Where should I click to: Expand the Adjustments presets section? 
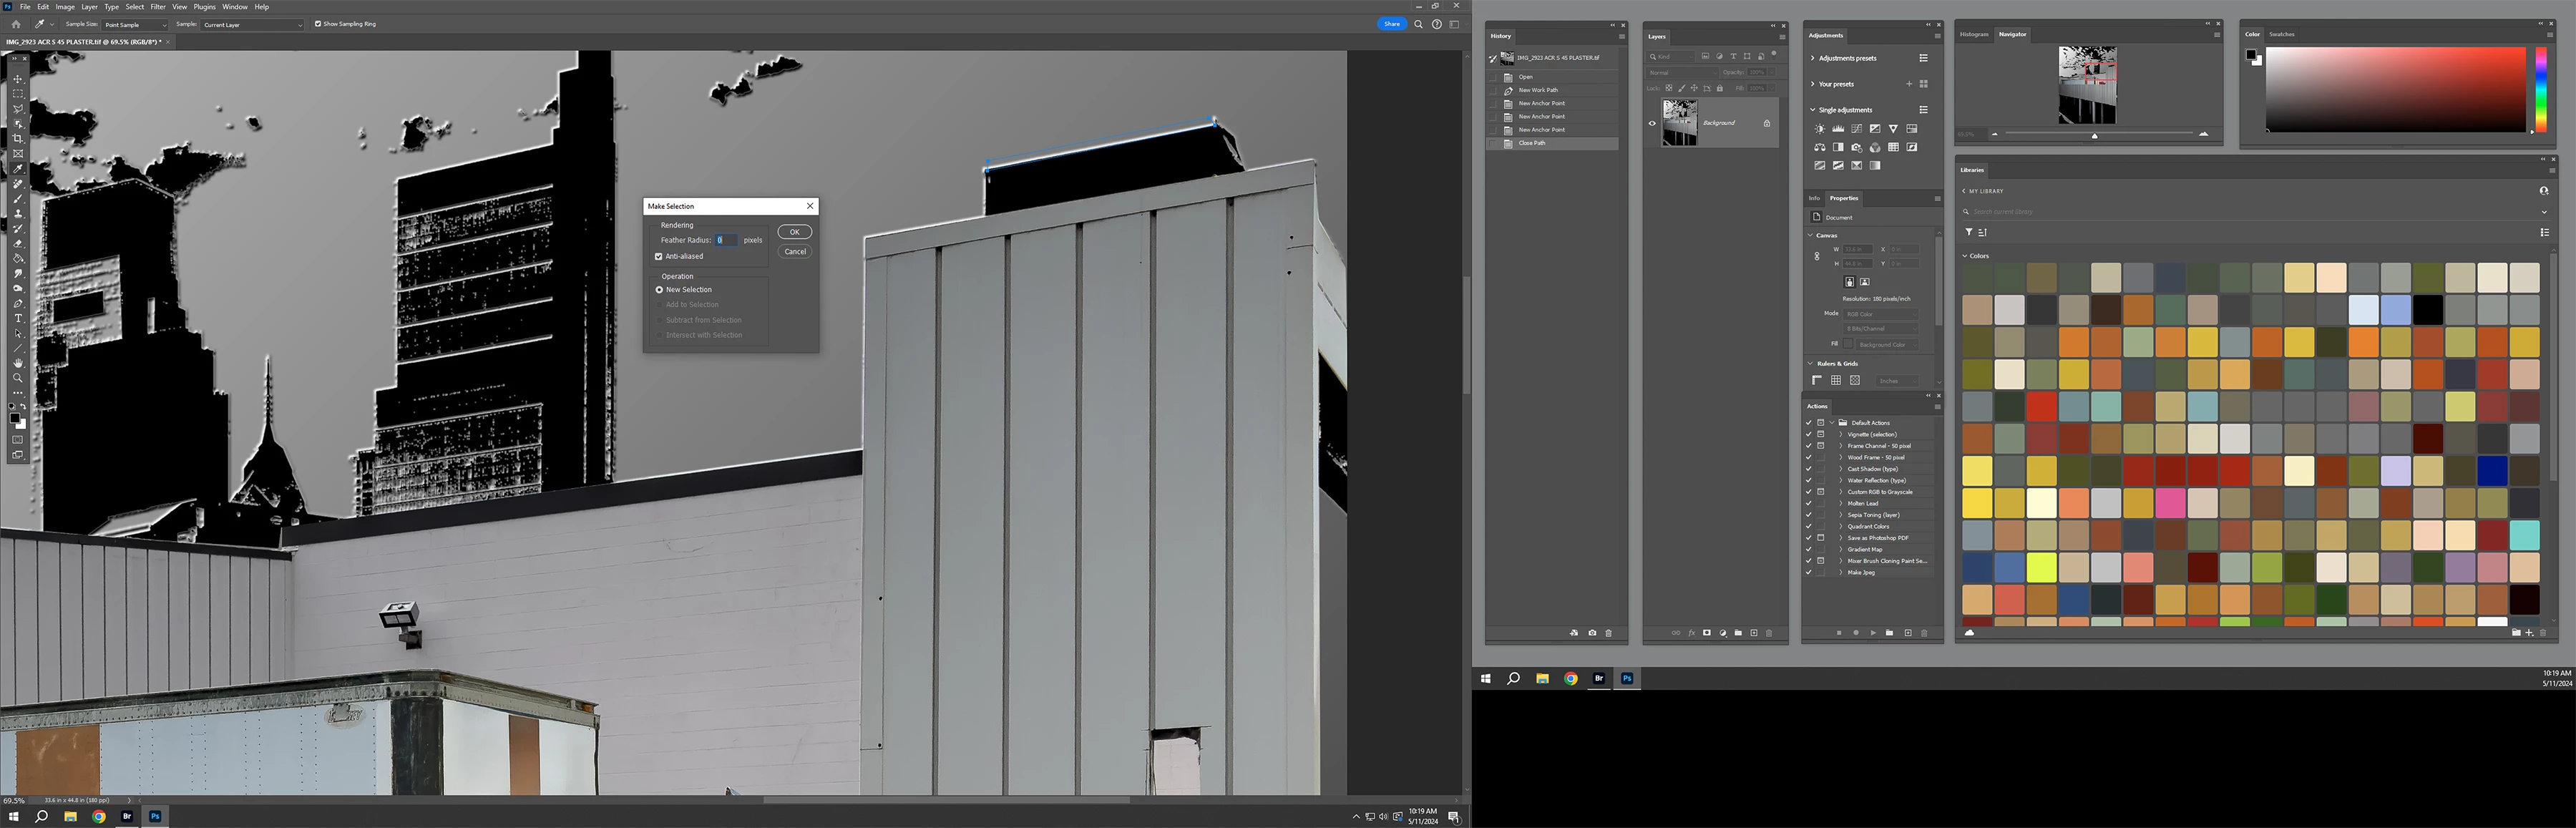tap(1812, 58)
